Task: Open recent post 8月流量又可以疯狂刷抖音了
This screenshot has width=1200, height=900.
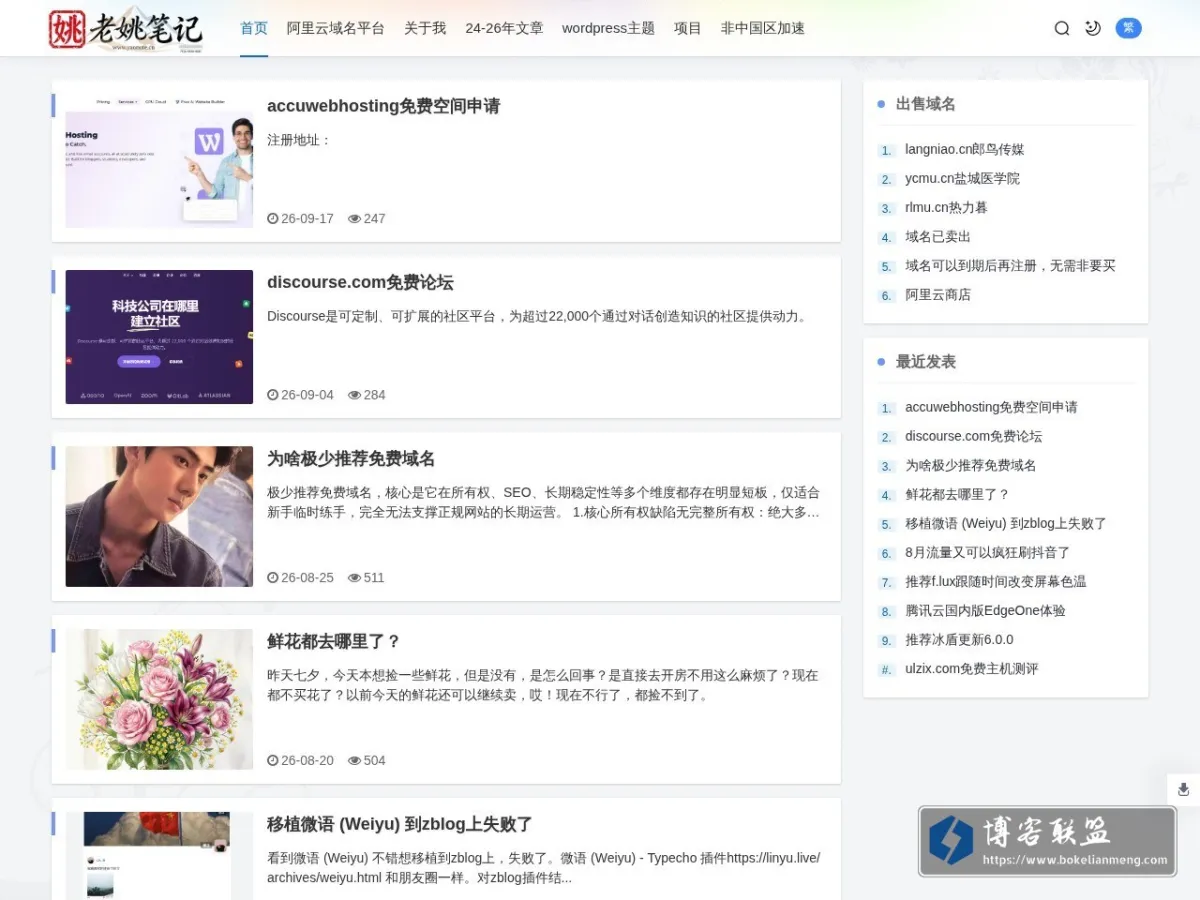Action: (x=988, y=553)
